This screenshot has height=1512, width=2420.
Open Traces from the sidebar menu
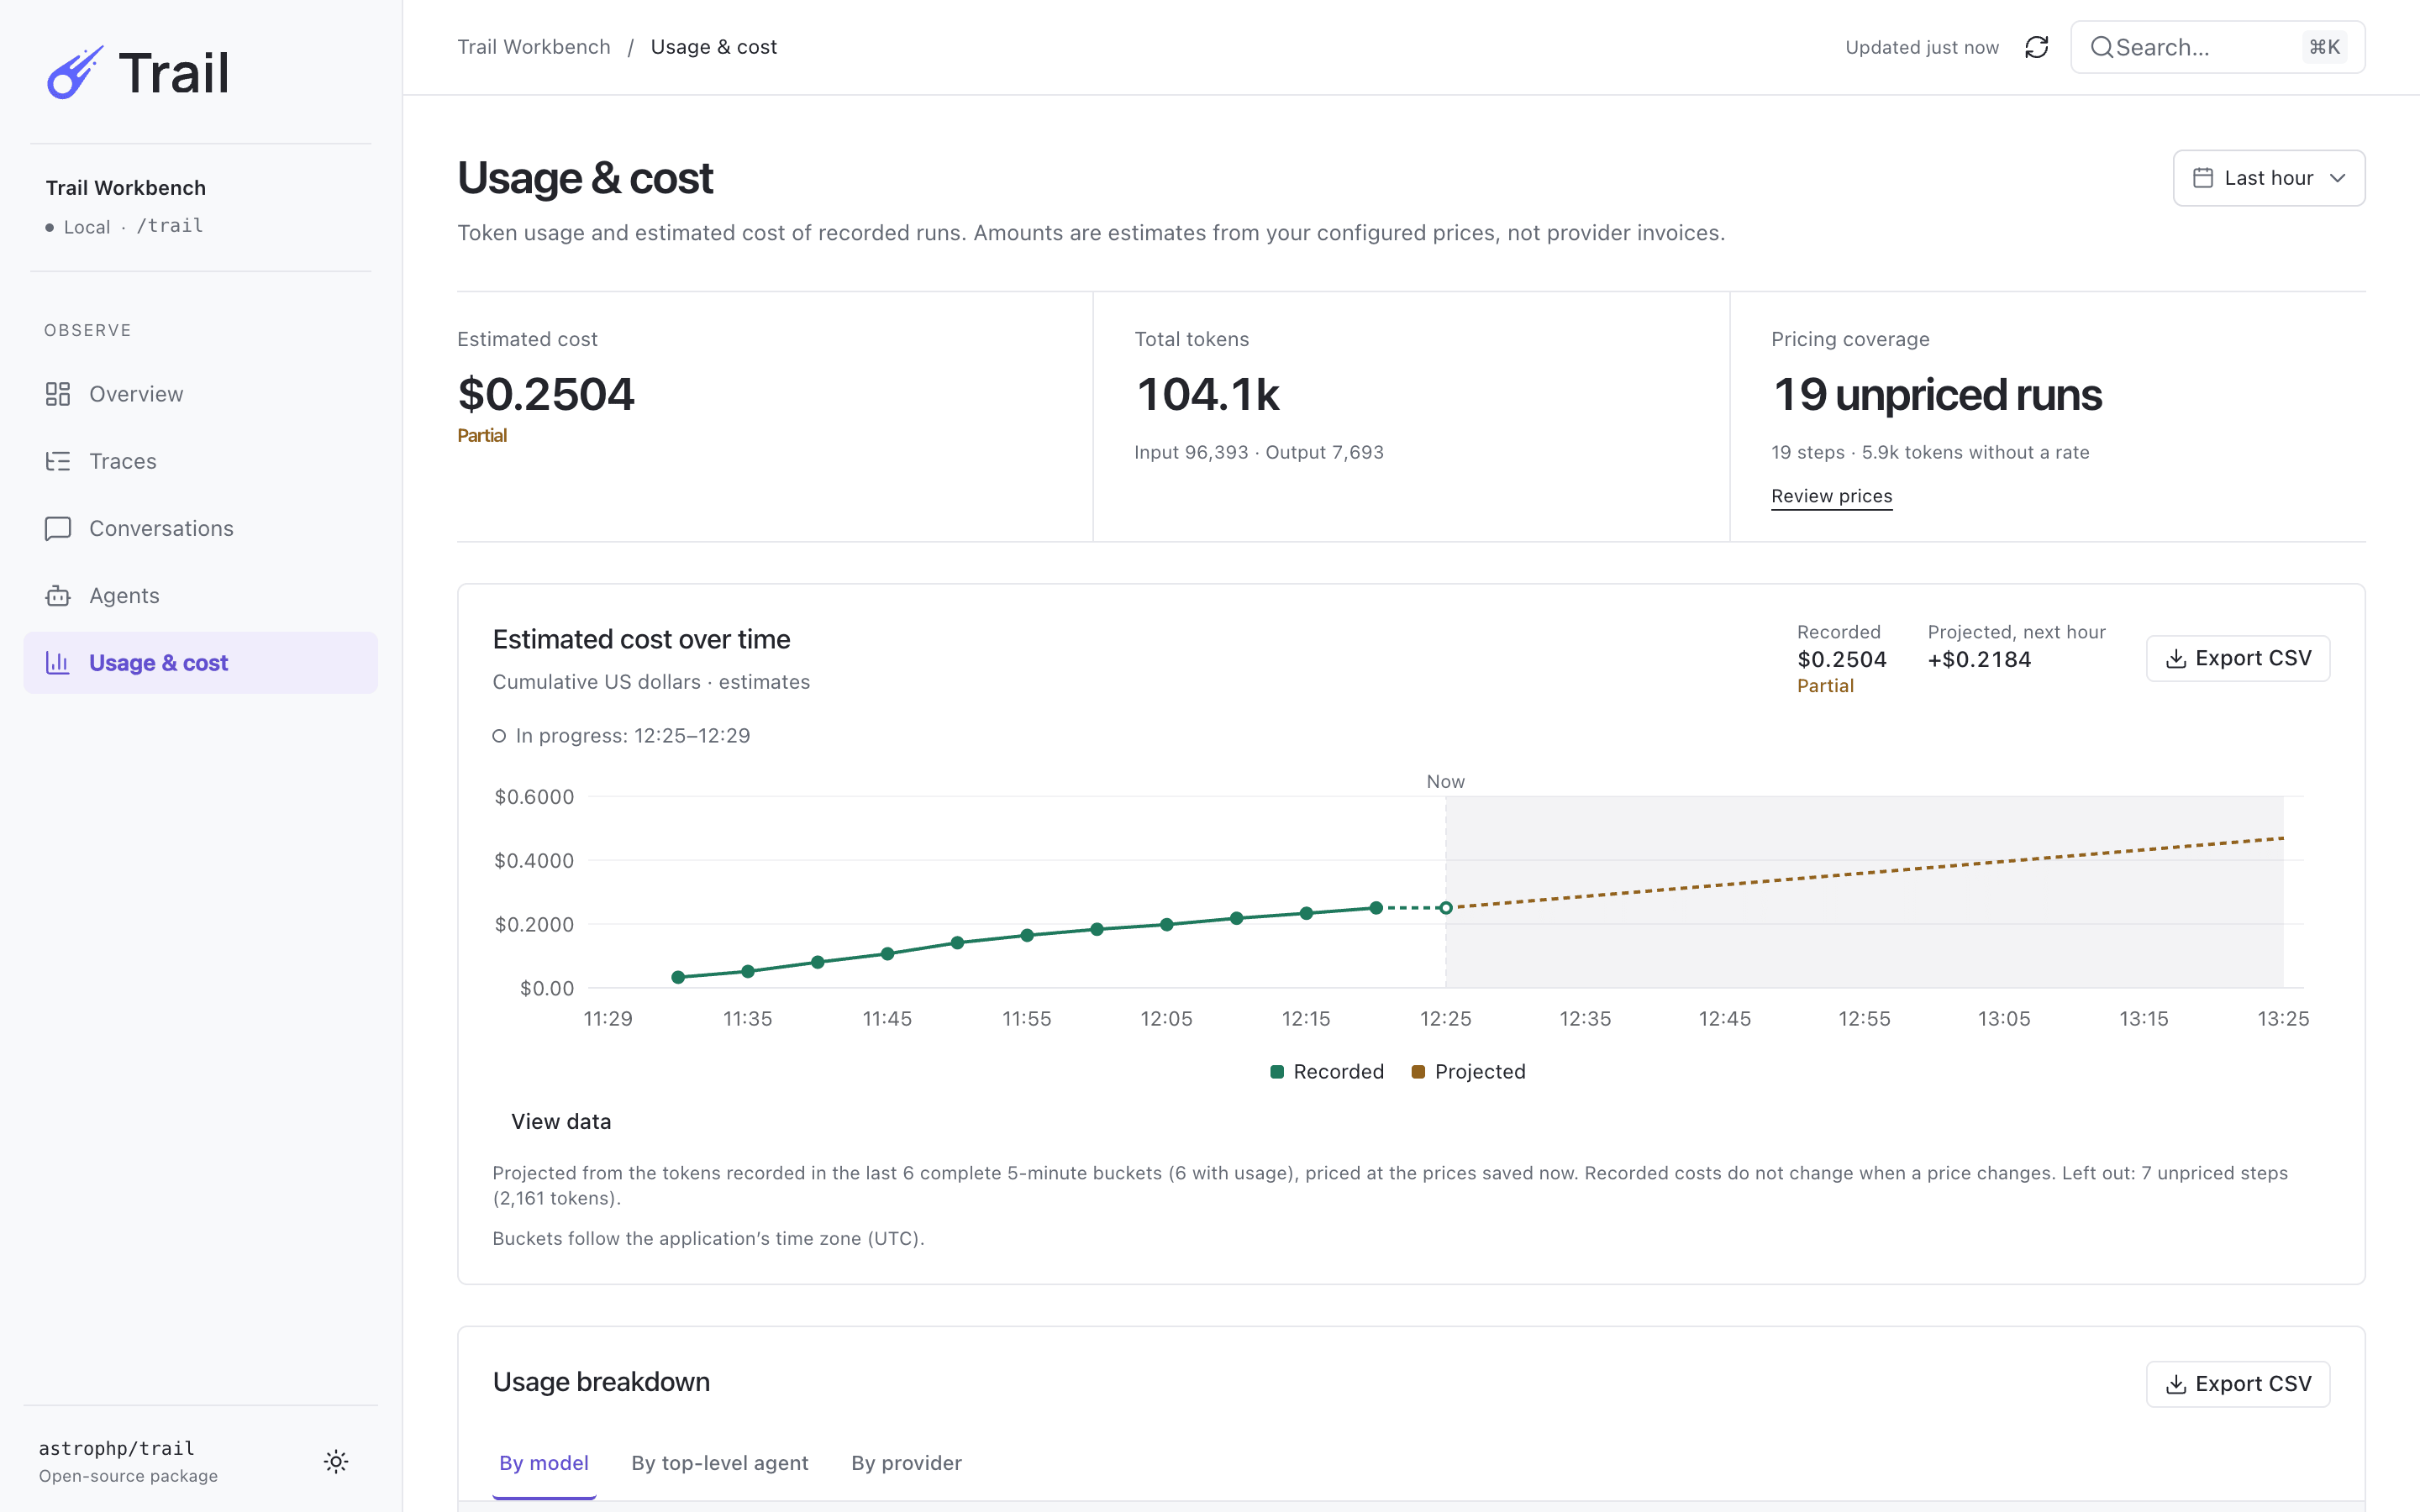click(200, 461)
